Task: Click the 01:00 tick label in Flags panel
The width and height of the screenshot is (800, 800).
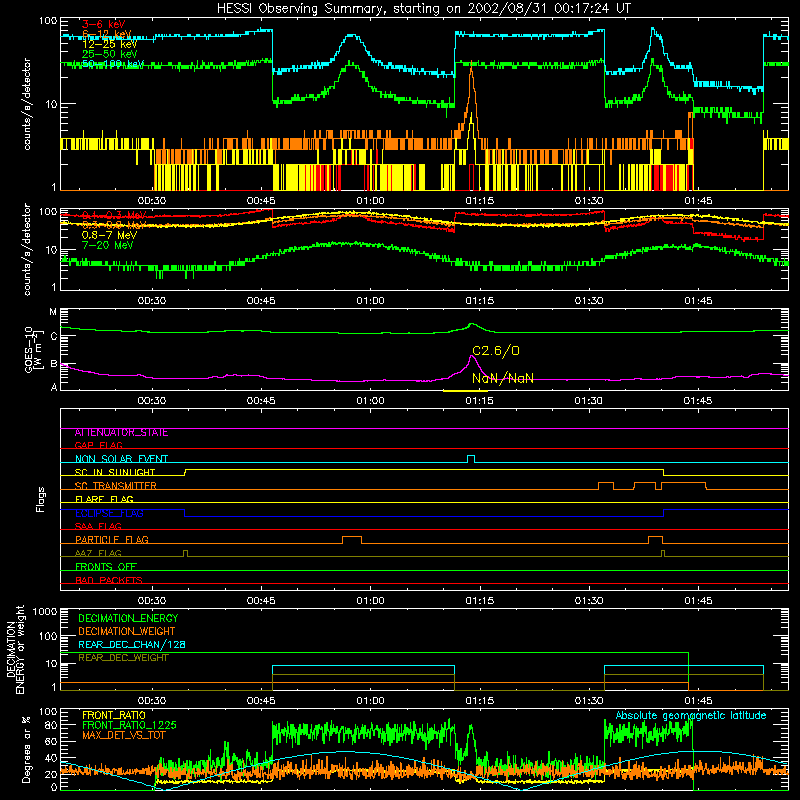Action: click(370, 601)
